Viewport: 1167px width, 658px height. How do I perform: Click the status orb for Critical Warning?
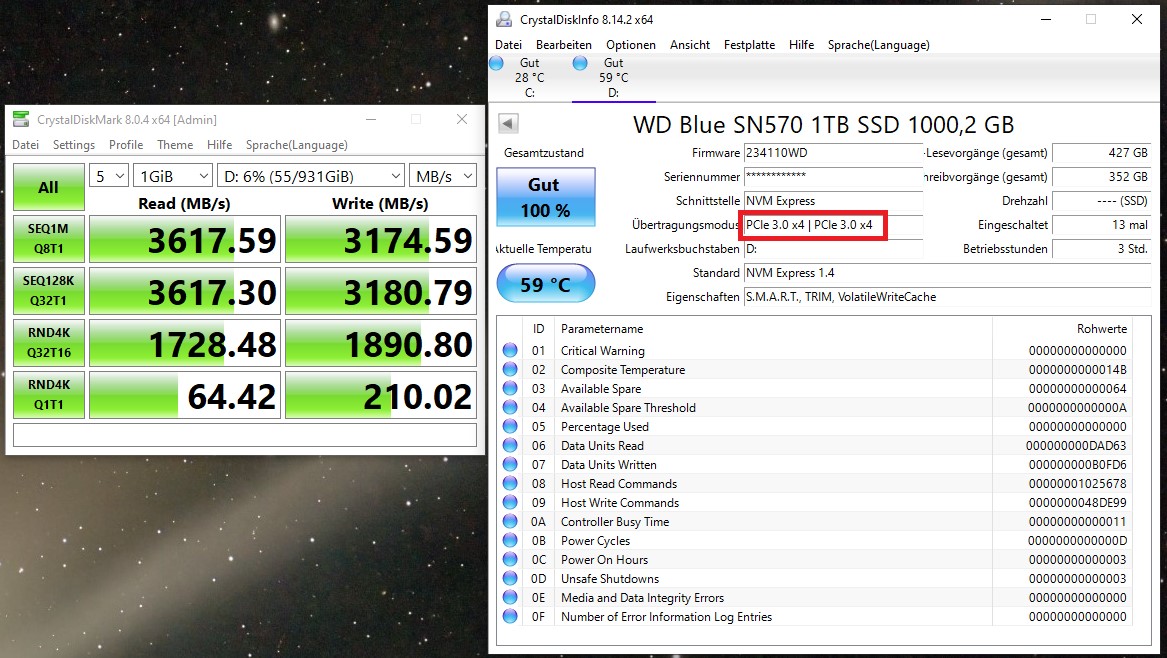[x=510, y=351]
